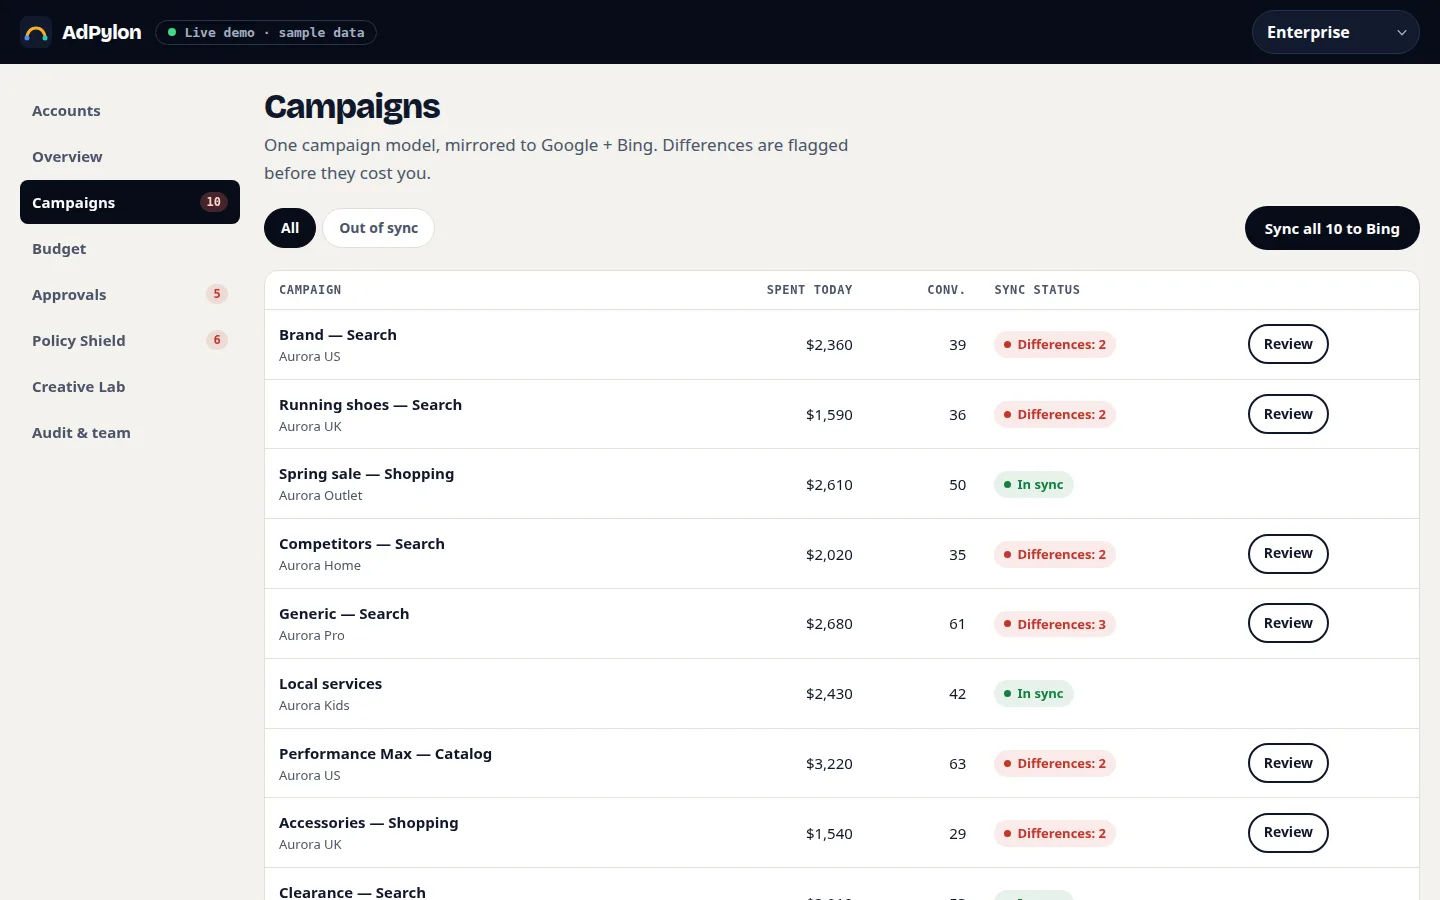Review Competitors — Search differences
Viewport: 1440px width, 900px height.
click(x=1288, y=553)
